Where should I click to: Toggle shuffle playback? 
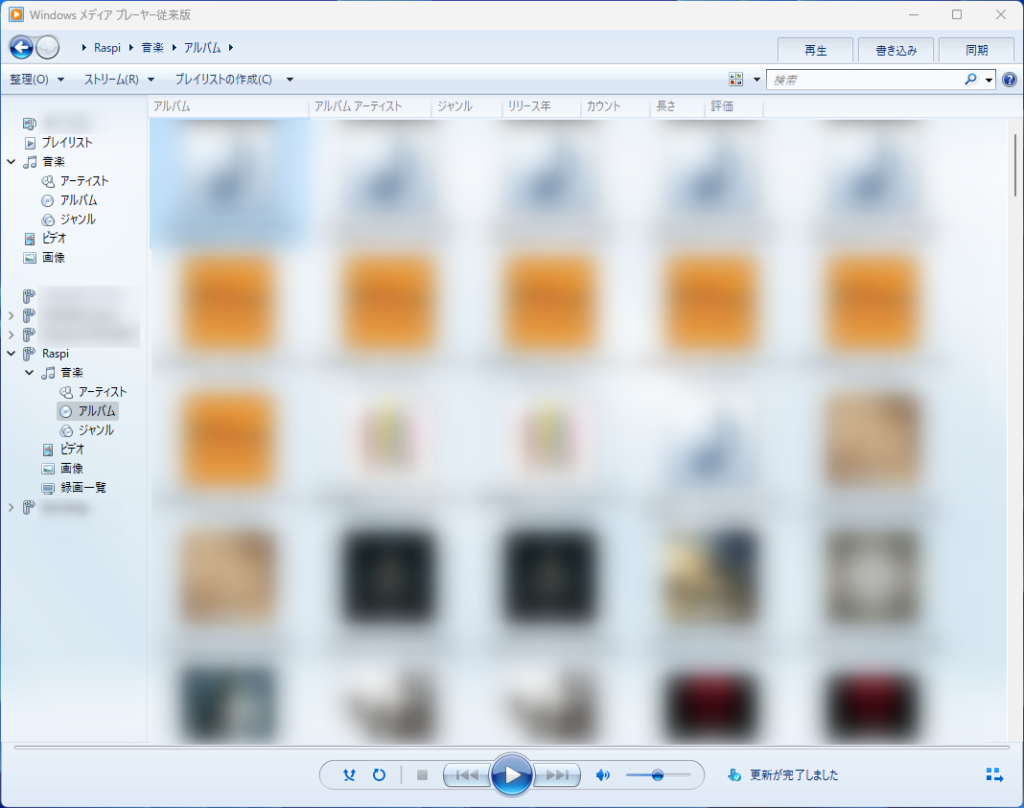(349, 775)
